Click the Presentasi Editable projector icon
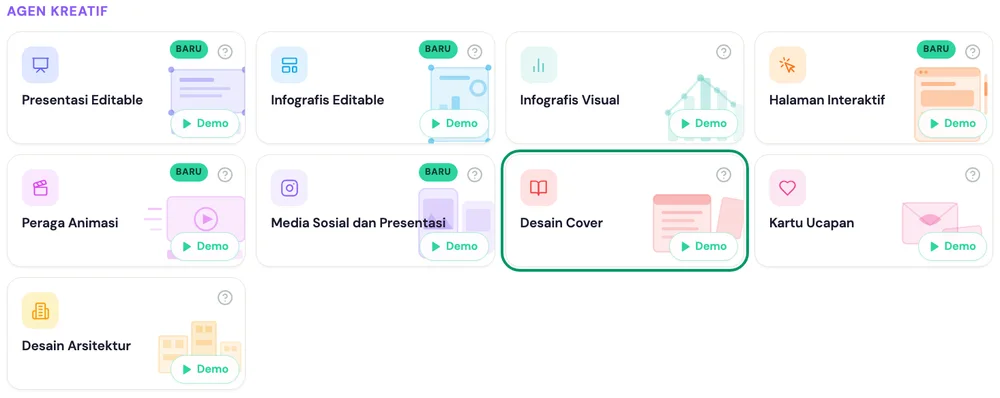The width and height of the screenshot is (1000, 398). click(40, 64)
